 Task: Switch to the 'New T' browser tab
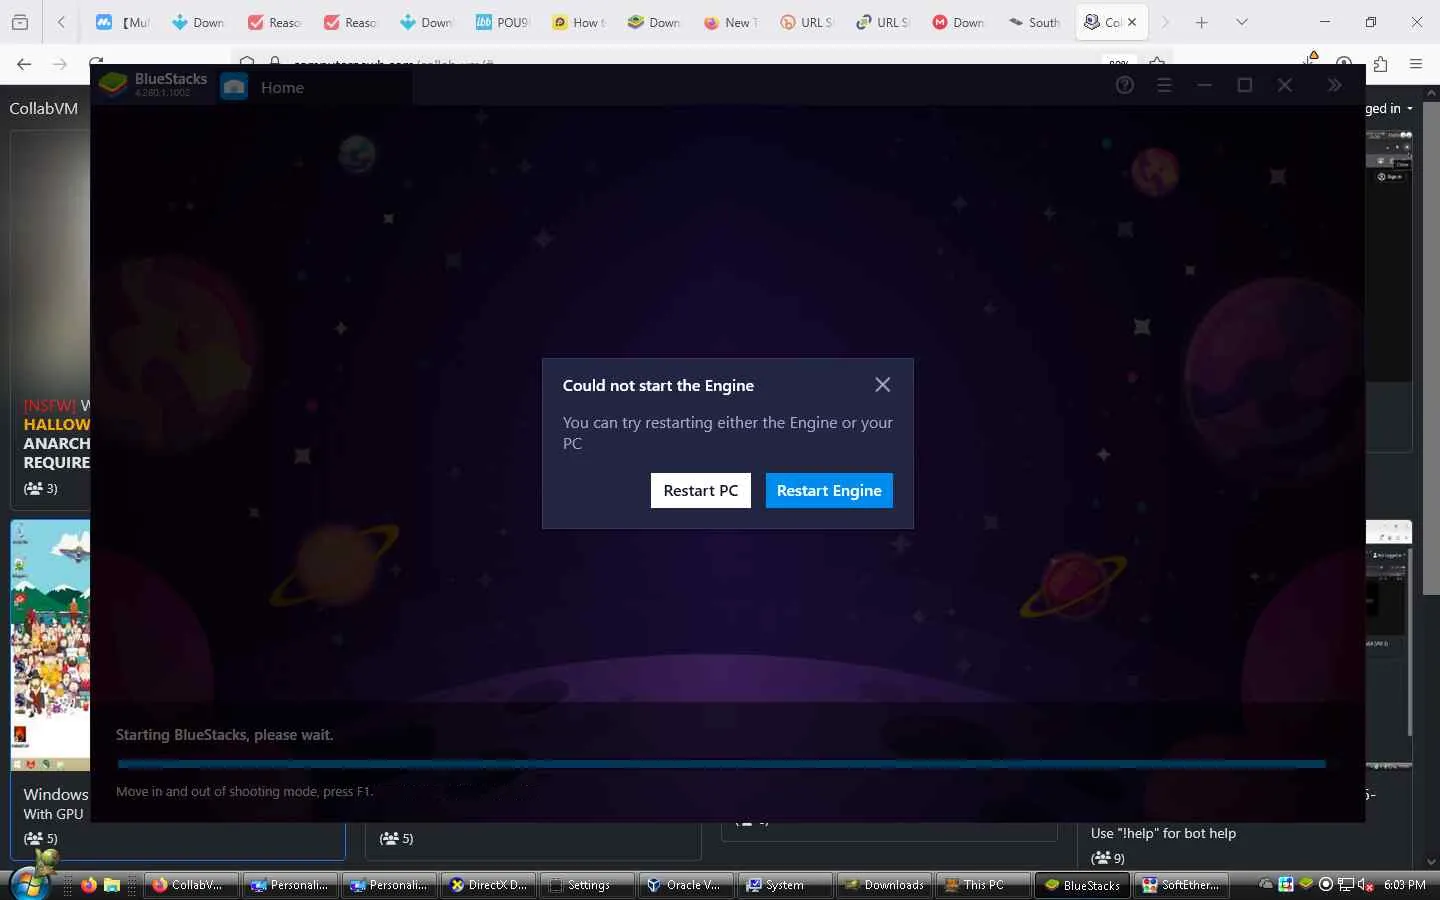click(x=731, y=22)
